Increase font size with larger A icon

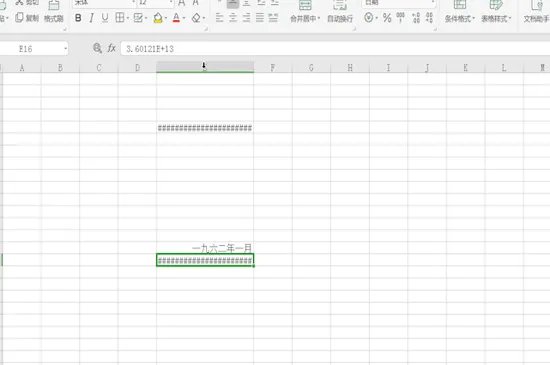pyautogui.click(x=182, y=3)
